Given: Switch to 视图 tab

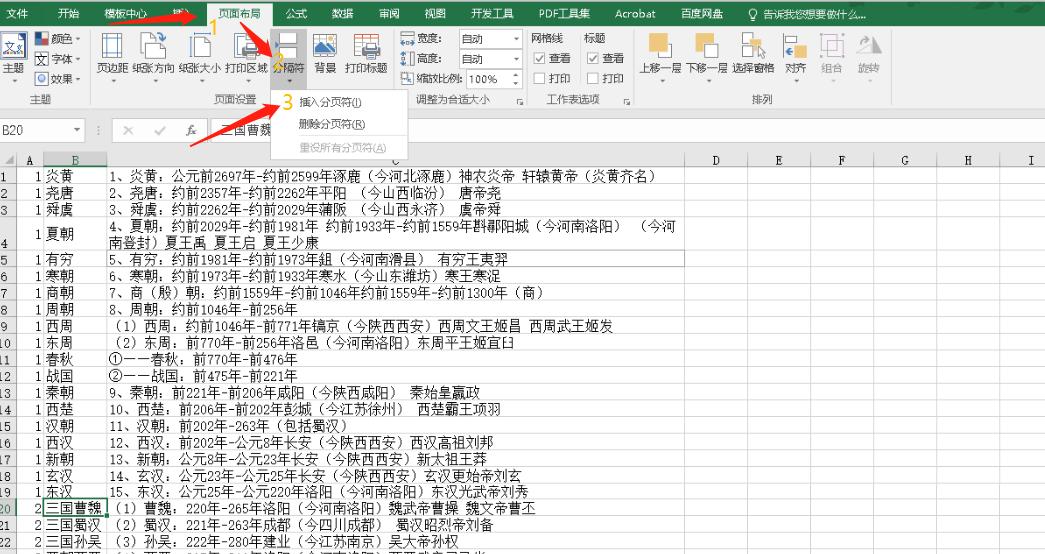Looking at the screenshot, I should [x=435, y=13].
